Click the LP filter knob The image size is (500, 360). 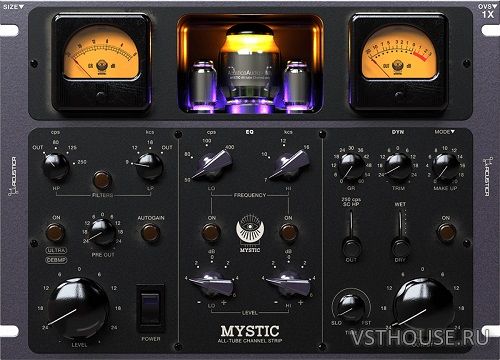pyautogui.click(x=149, y=166)
